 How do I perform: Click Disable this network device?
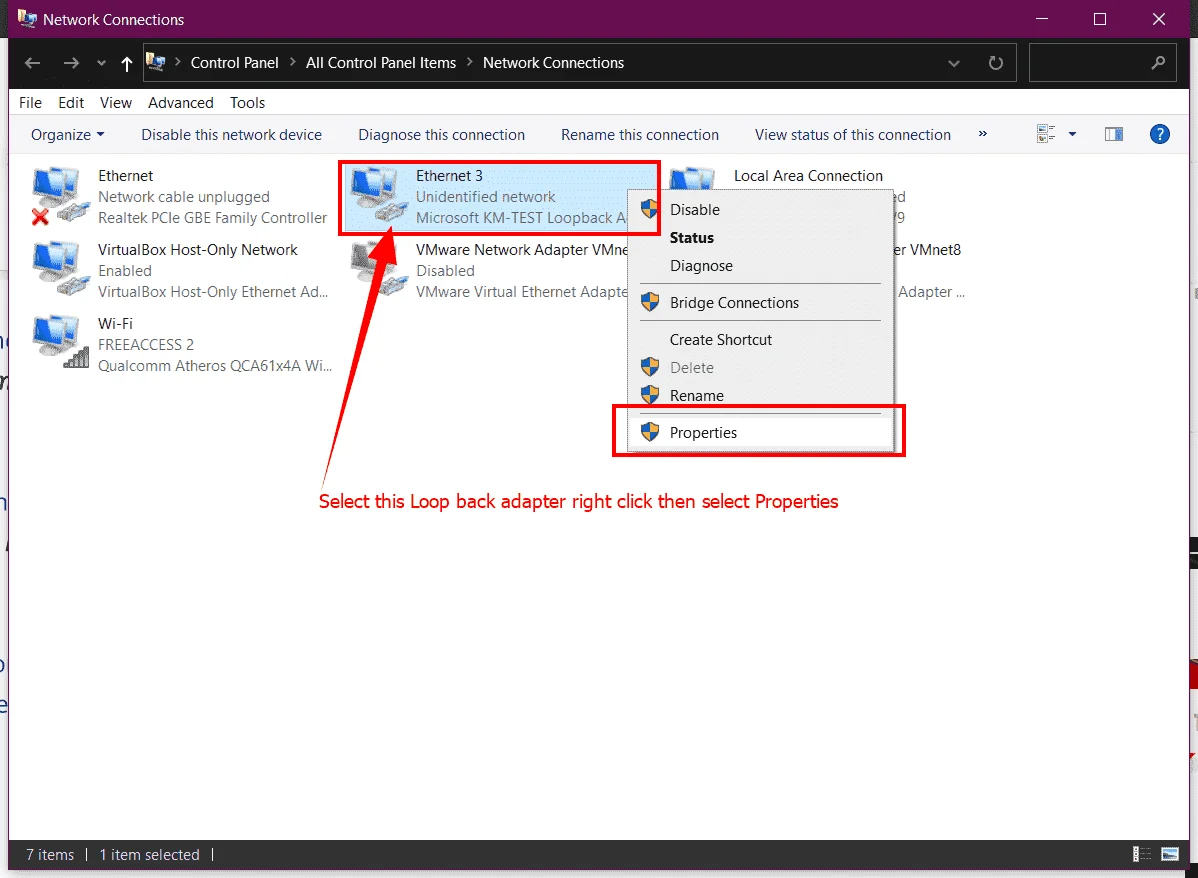(232, 134)
